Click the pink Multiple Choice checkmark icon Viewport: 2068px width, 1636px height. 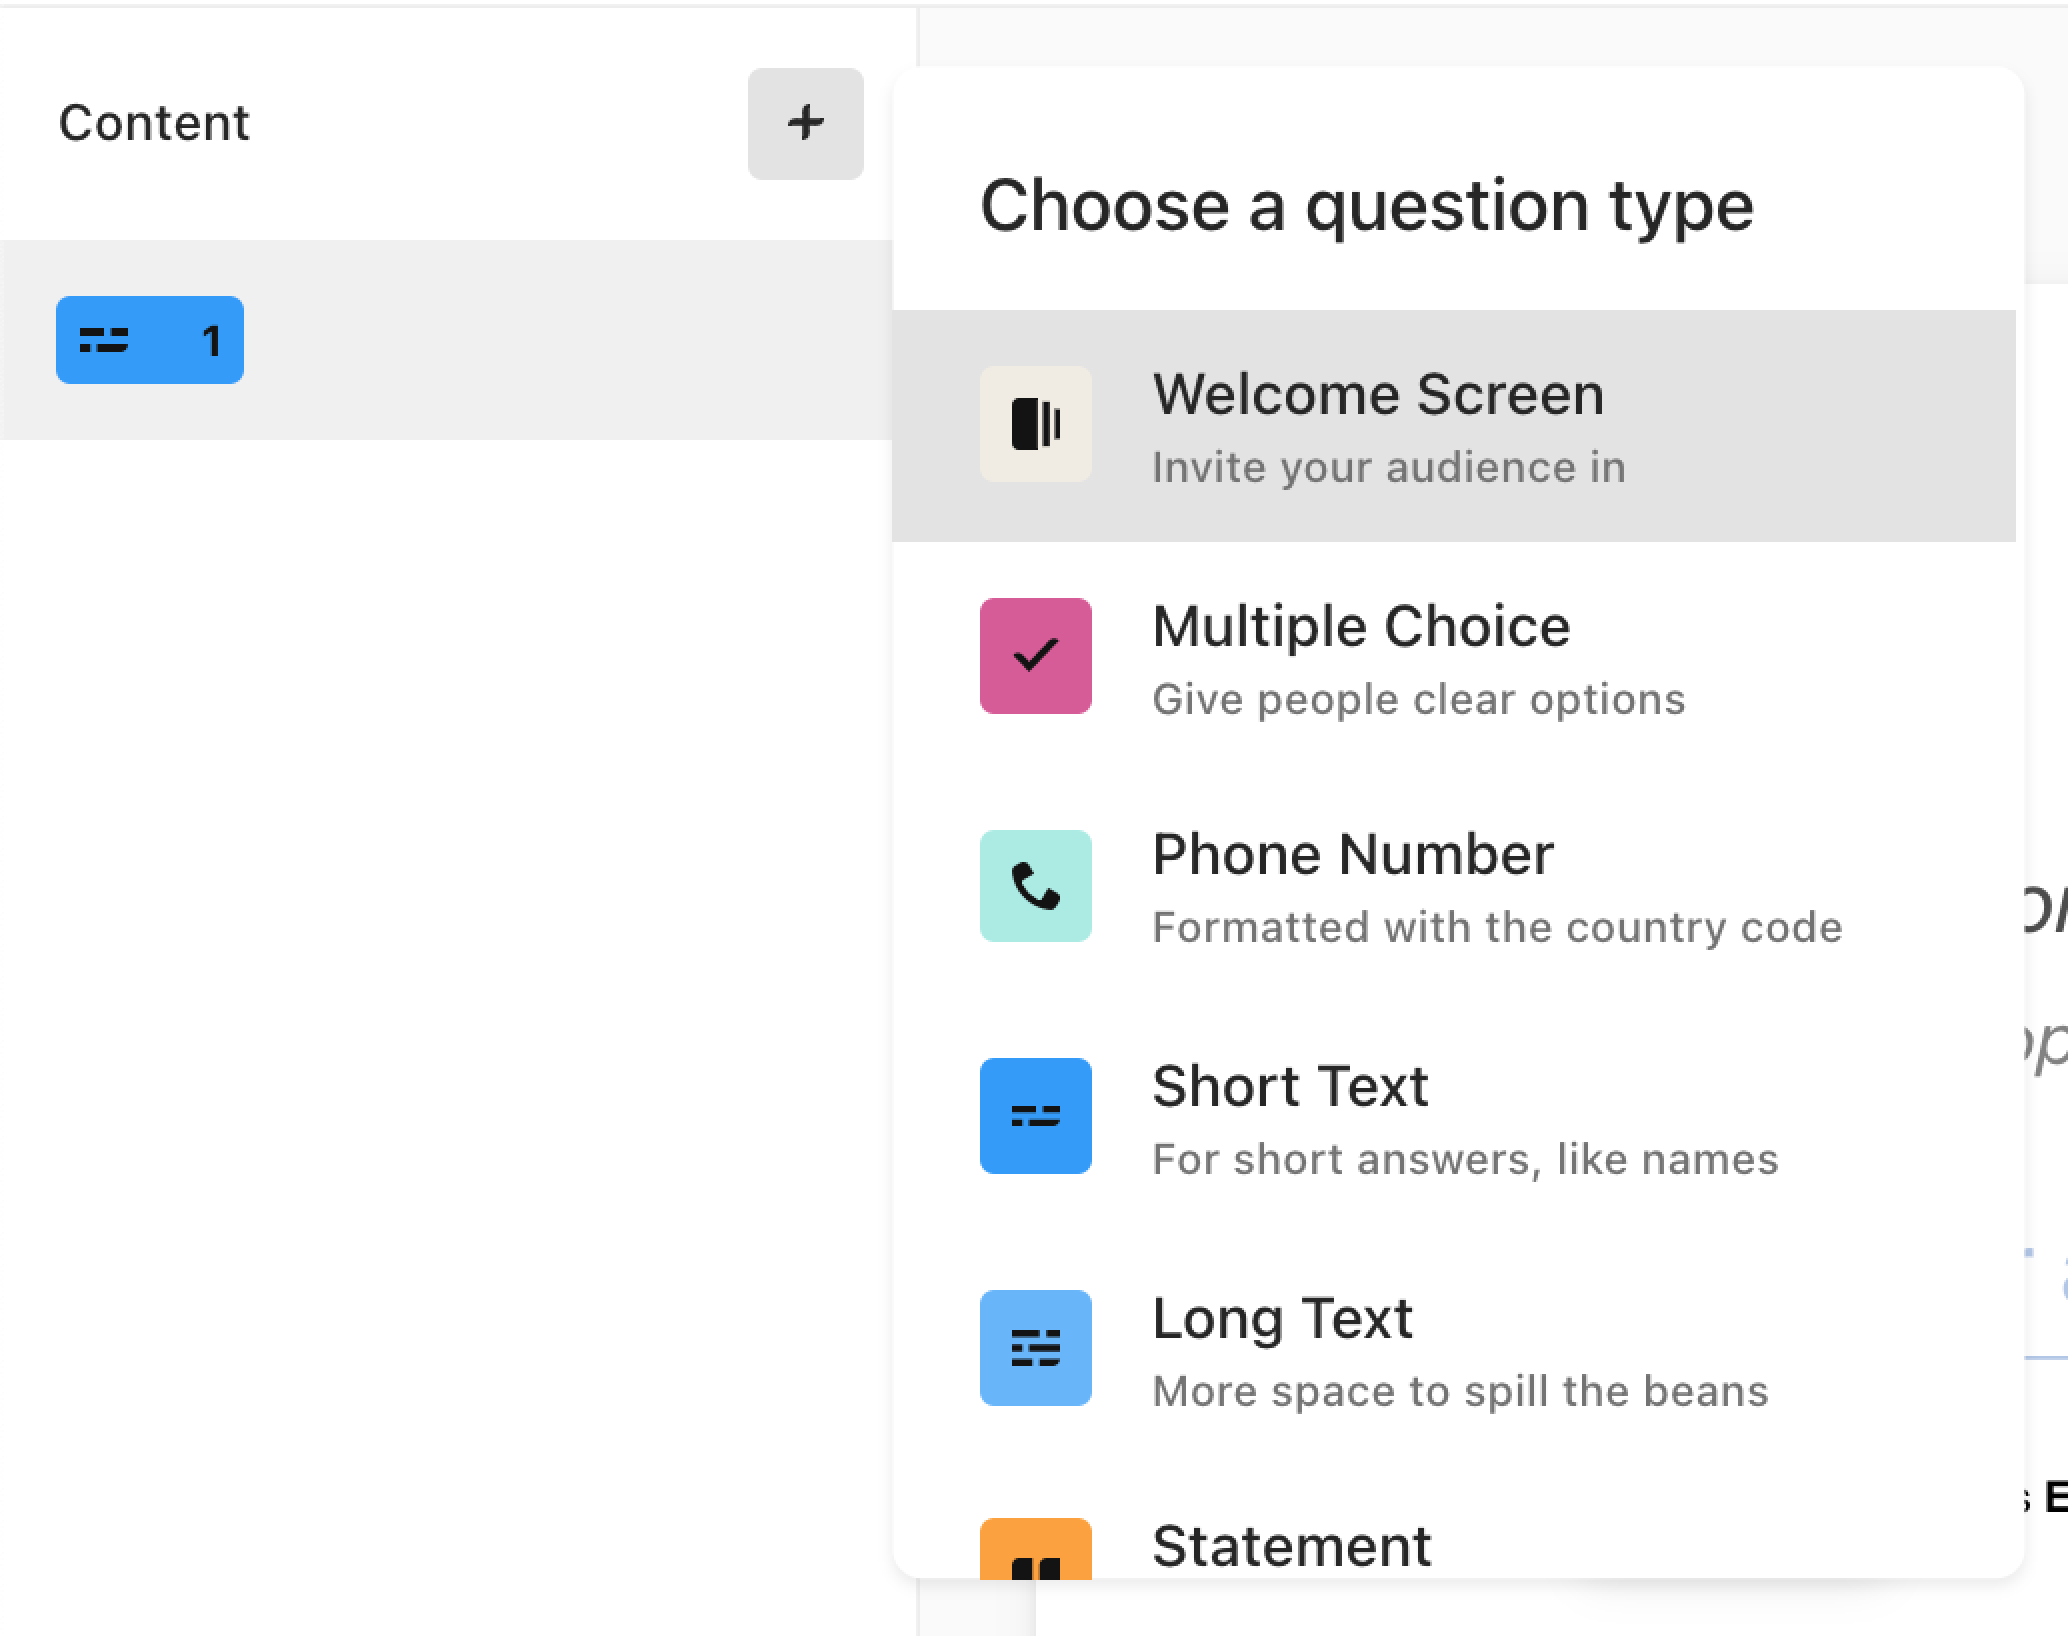[1035, 656]
